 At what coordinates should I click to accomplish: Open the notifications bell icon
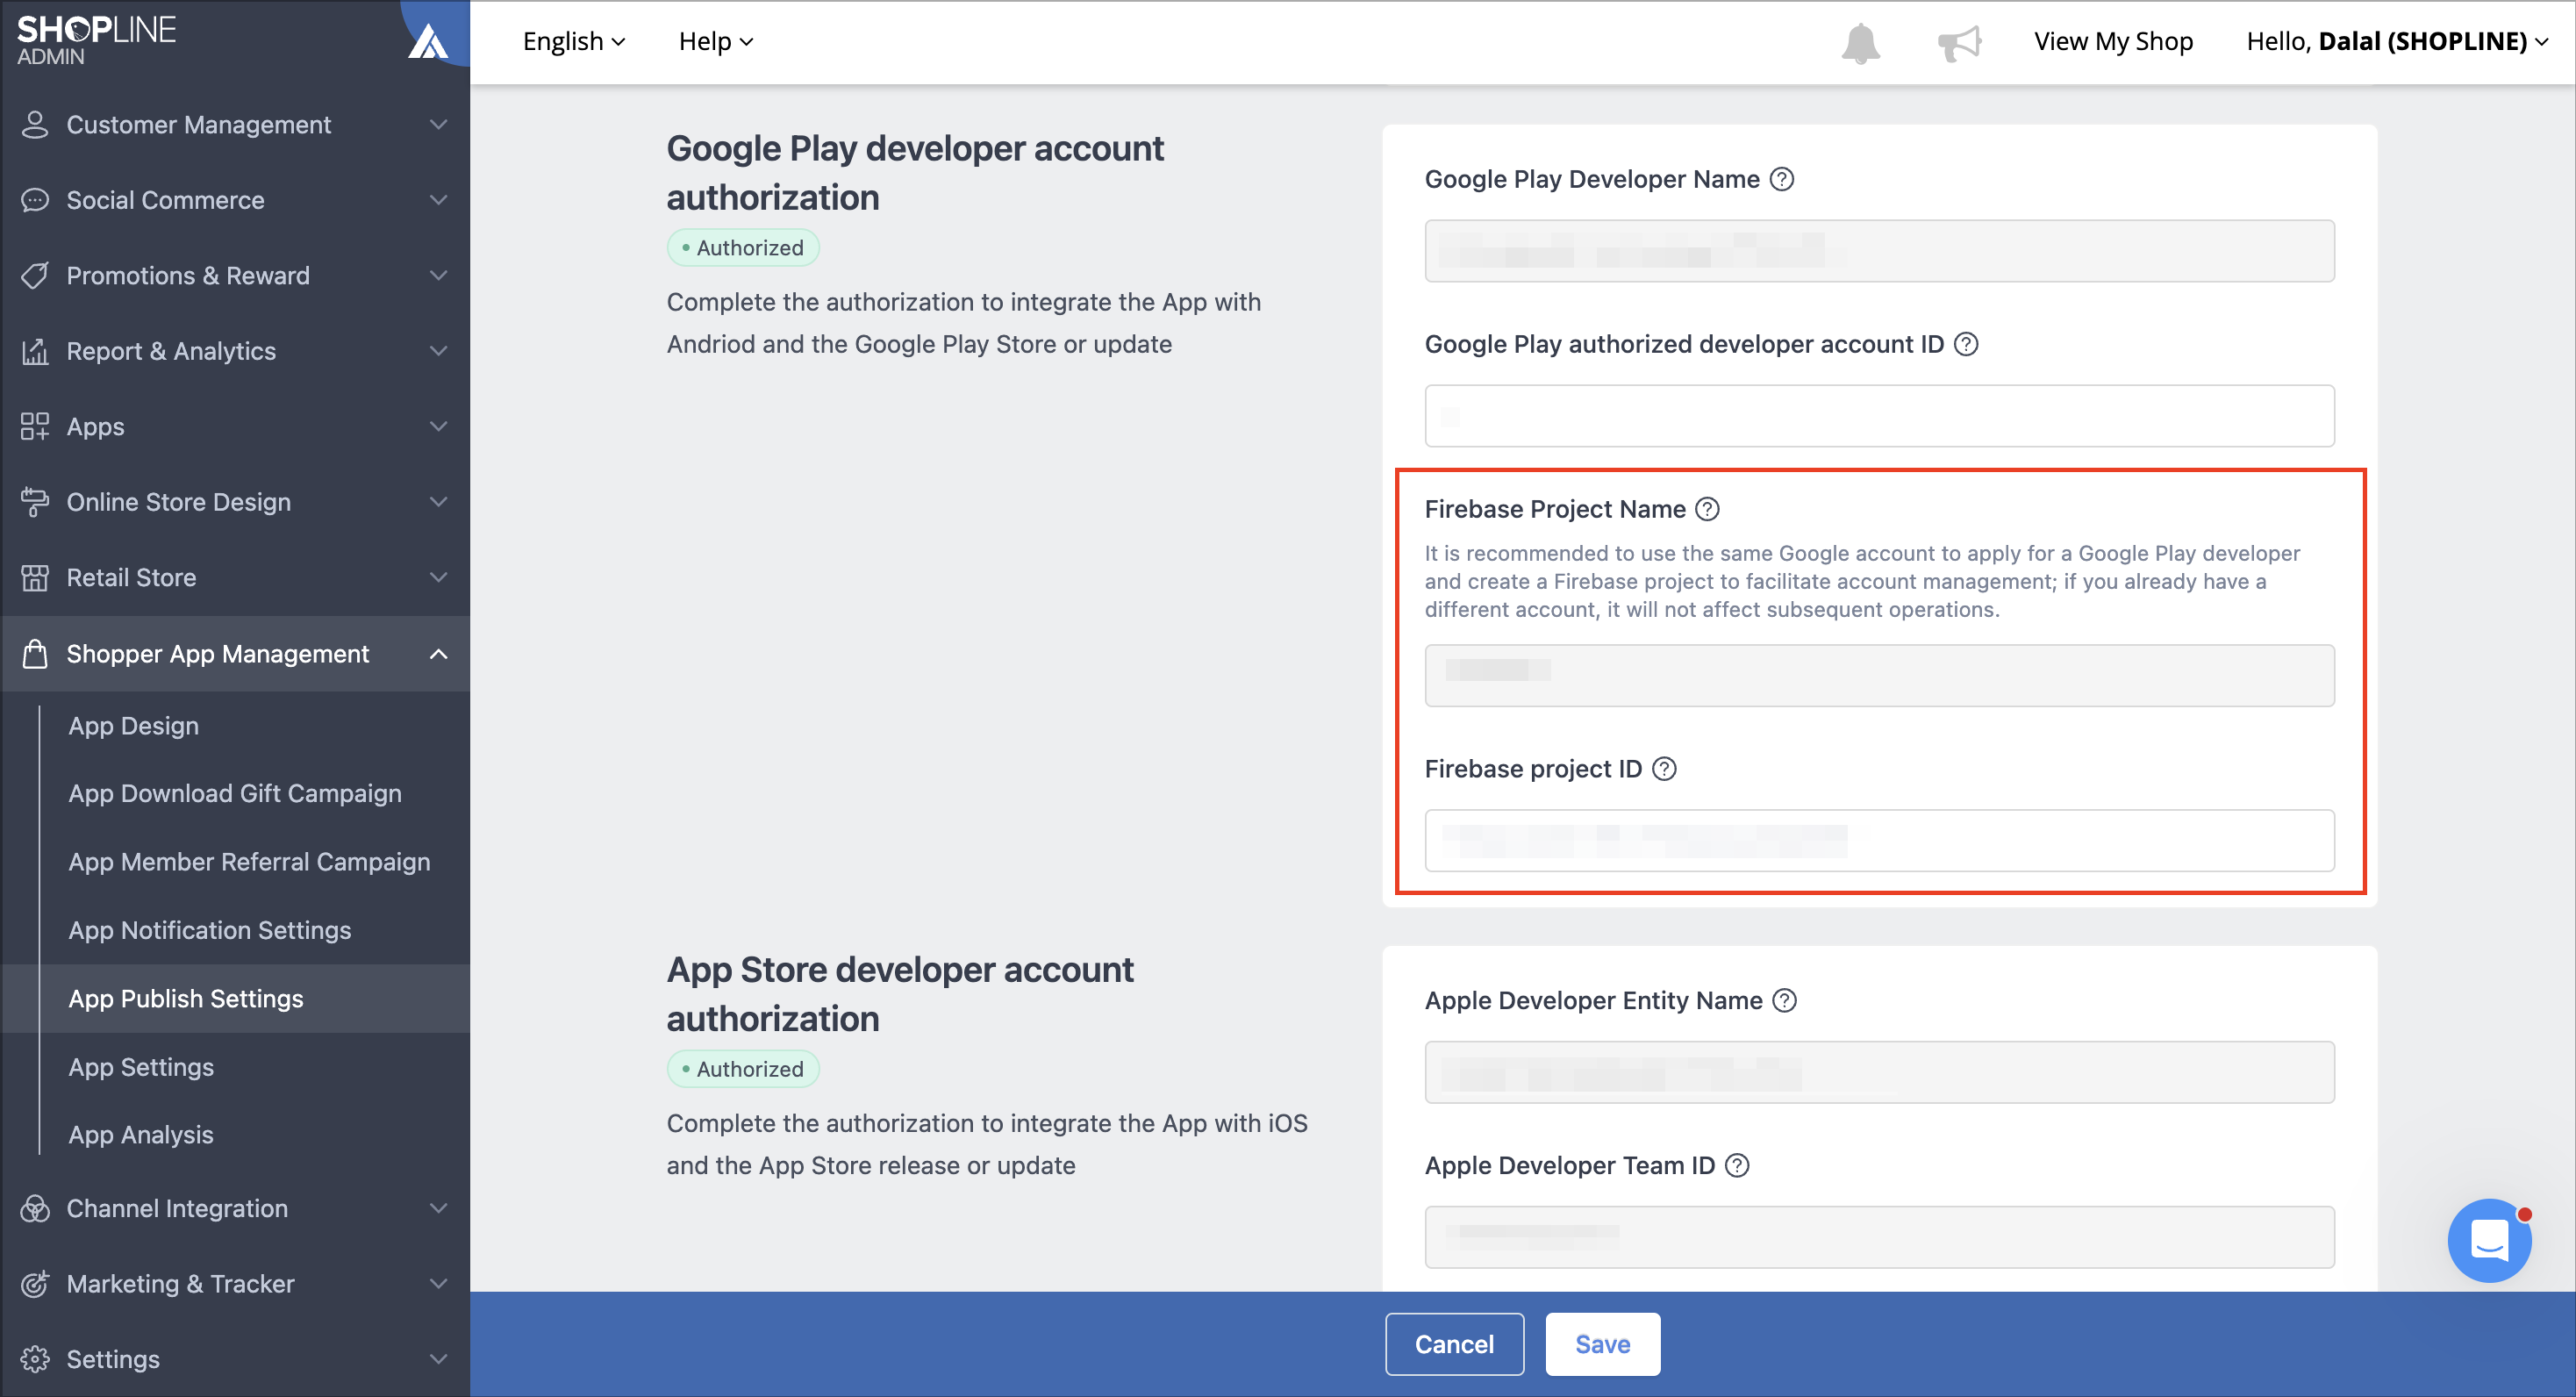(1860, 42)
